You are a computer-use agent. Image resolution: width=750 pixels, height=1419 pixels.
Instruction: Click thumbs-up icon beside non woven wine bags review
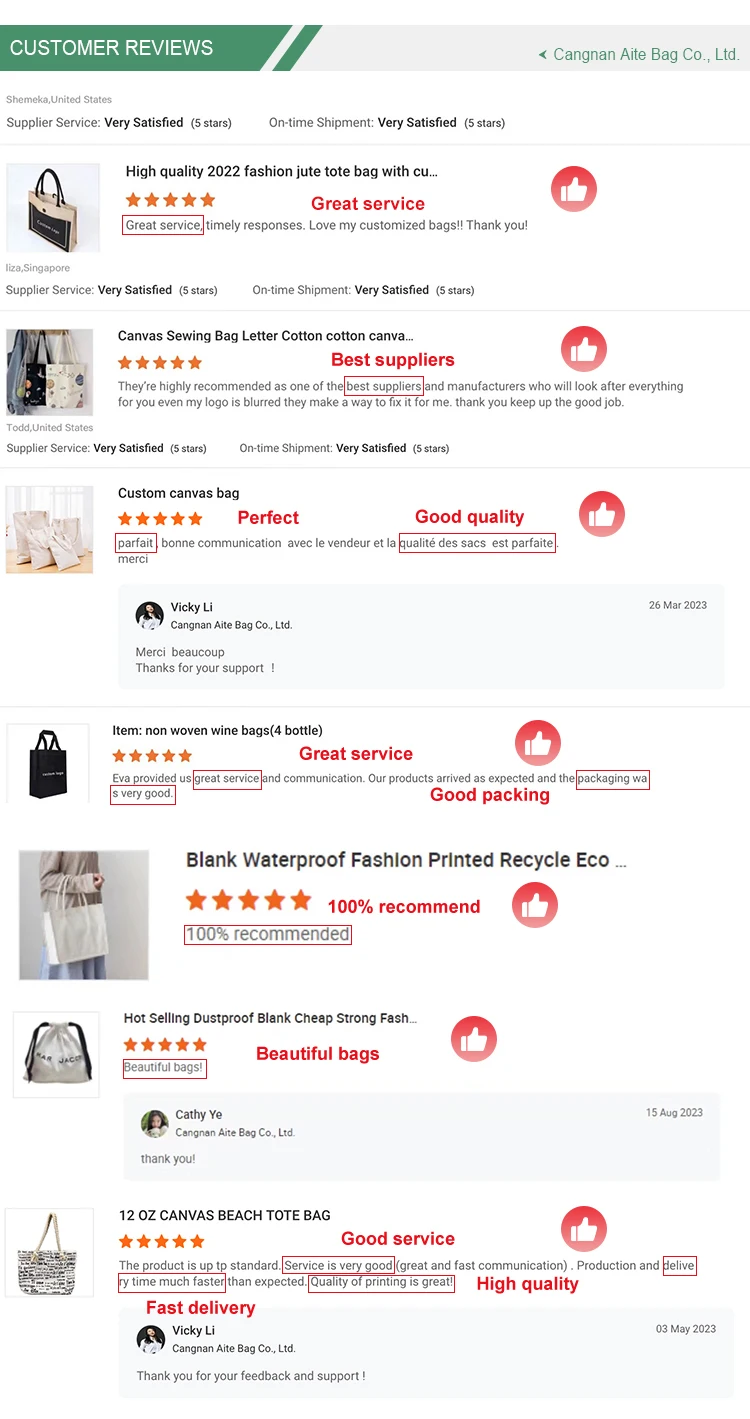tap(538, 743)
